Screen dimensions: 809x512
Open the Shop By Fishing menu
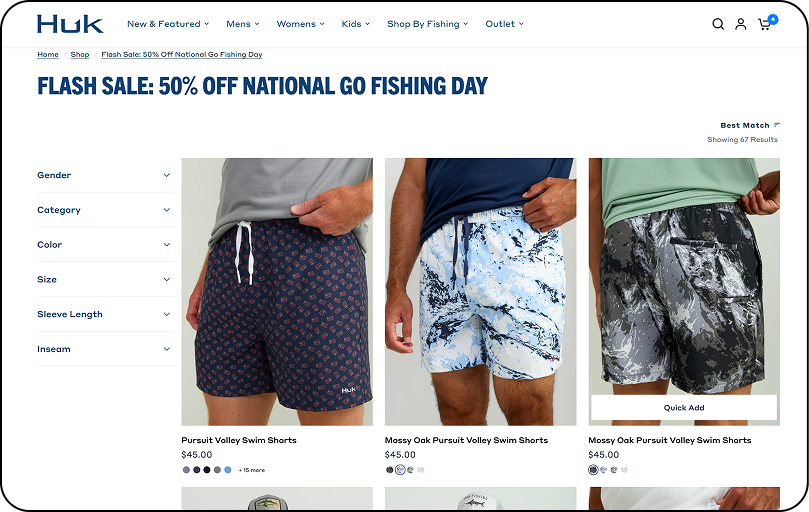click(427, 24)
